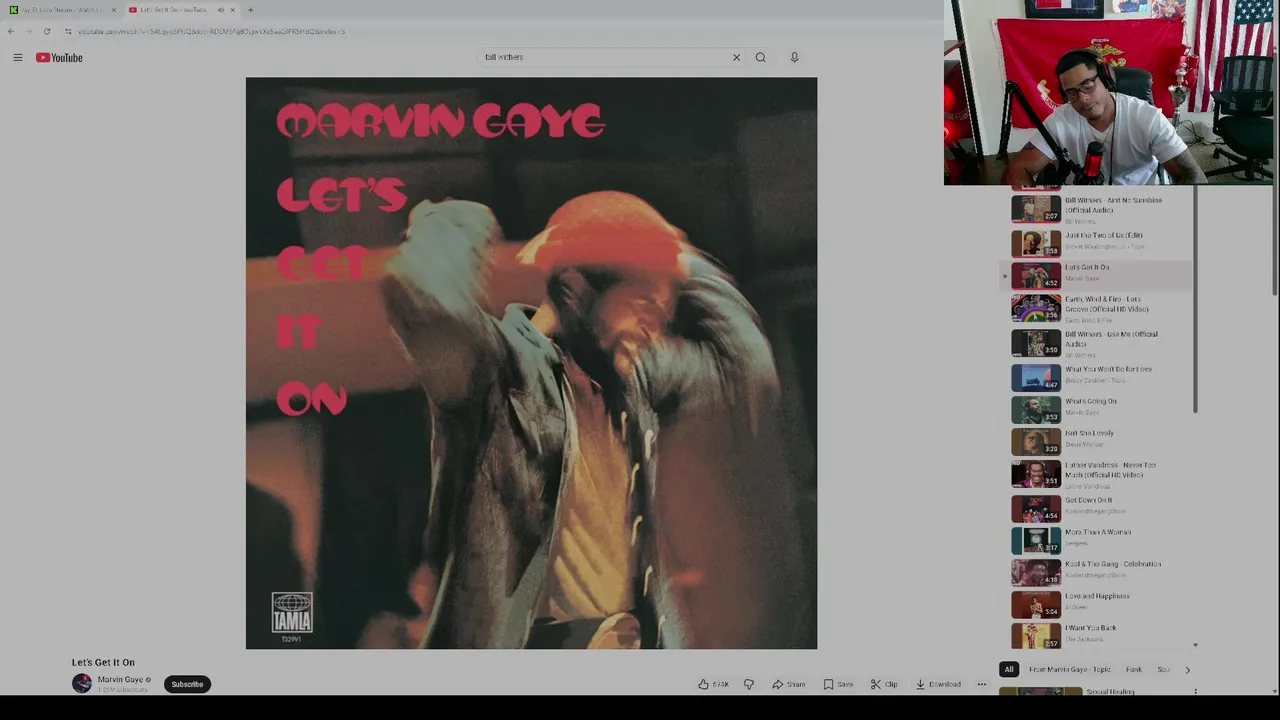This screenshot has width=1280, height=720.
Task: Play Bill Withers Use Me from playlist
Action: 1098,342
